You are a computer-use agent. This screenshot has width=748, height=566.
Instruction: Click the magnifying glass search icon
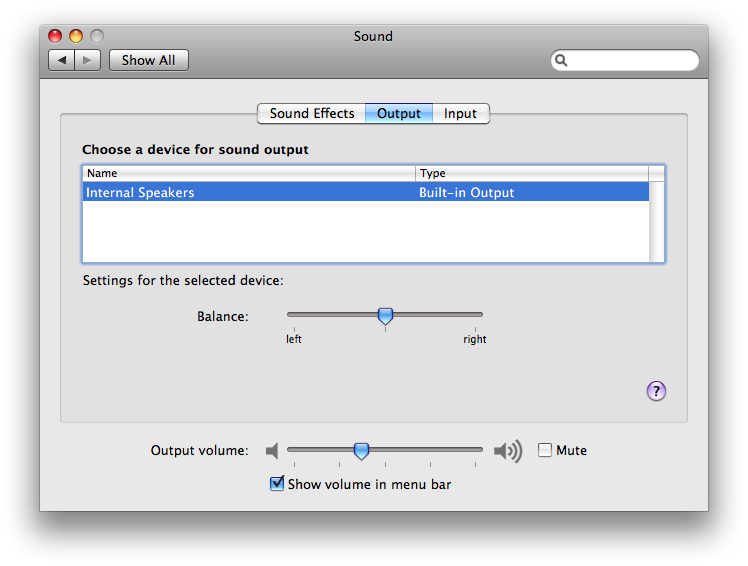[561, 60]
